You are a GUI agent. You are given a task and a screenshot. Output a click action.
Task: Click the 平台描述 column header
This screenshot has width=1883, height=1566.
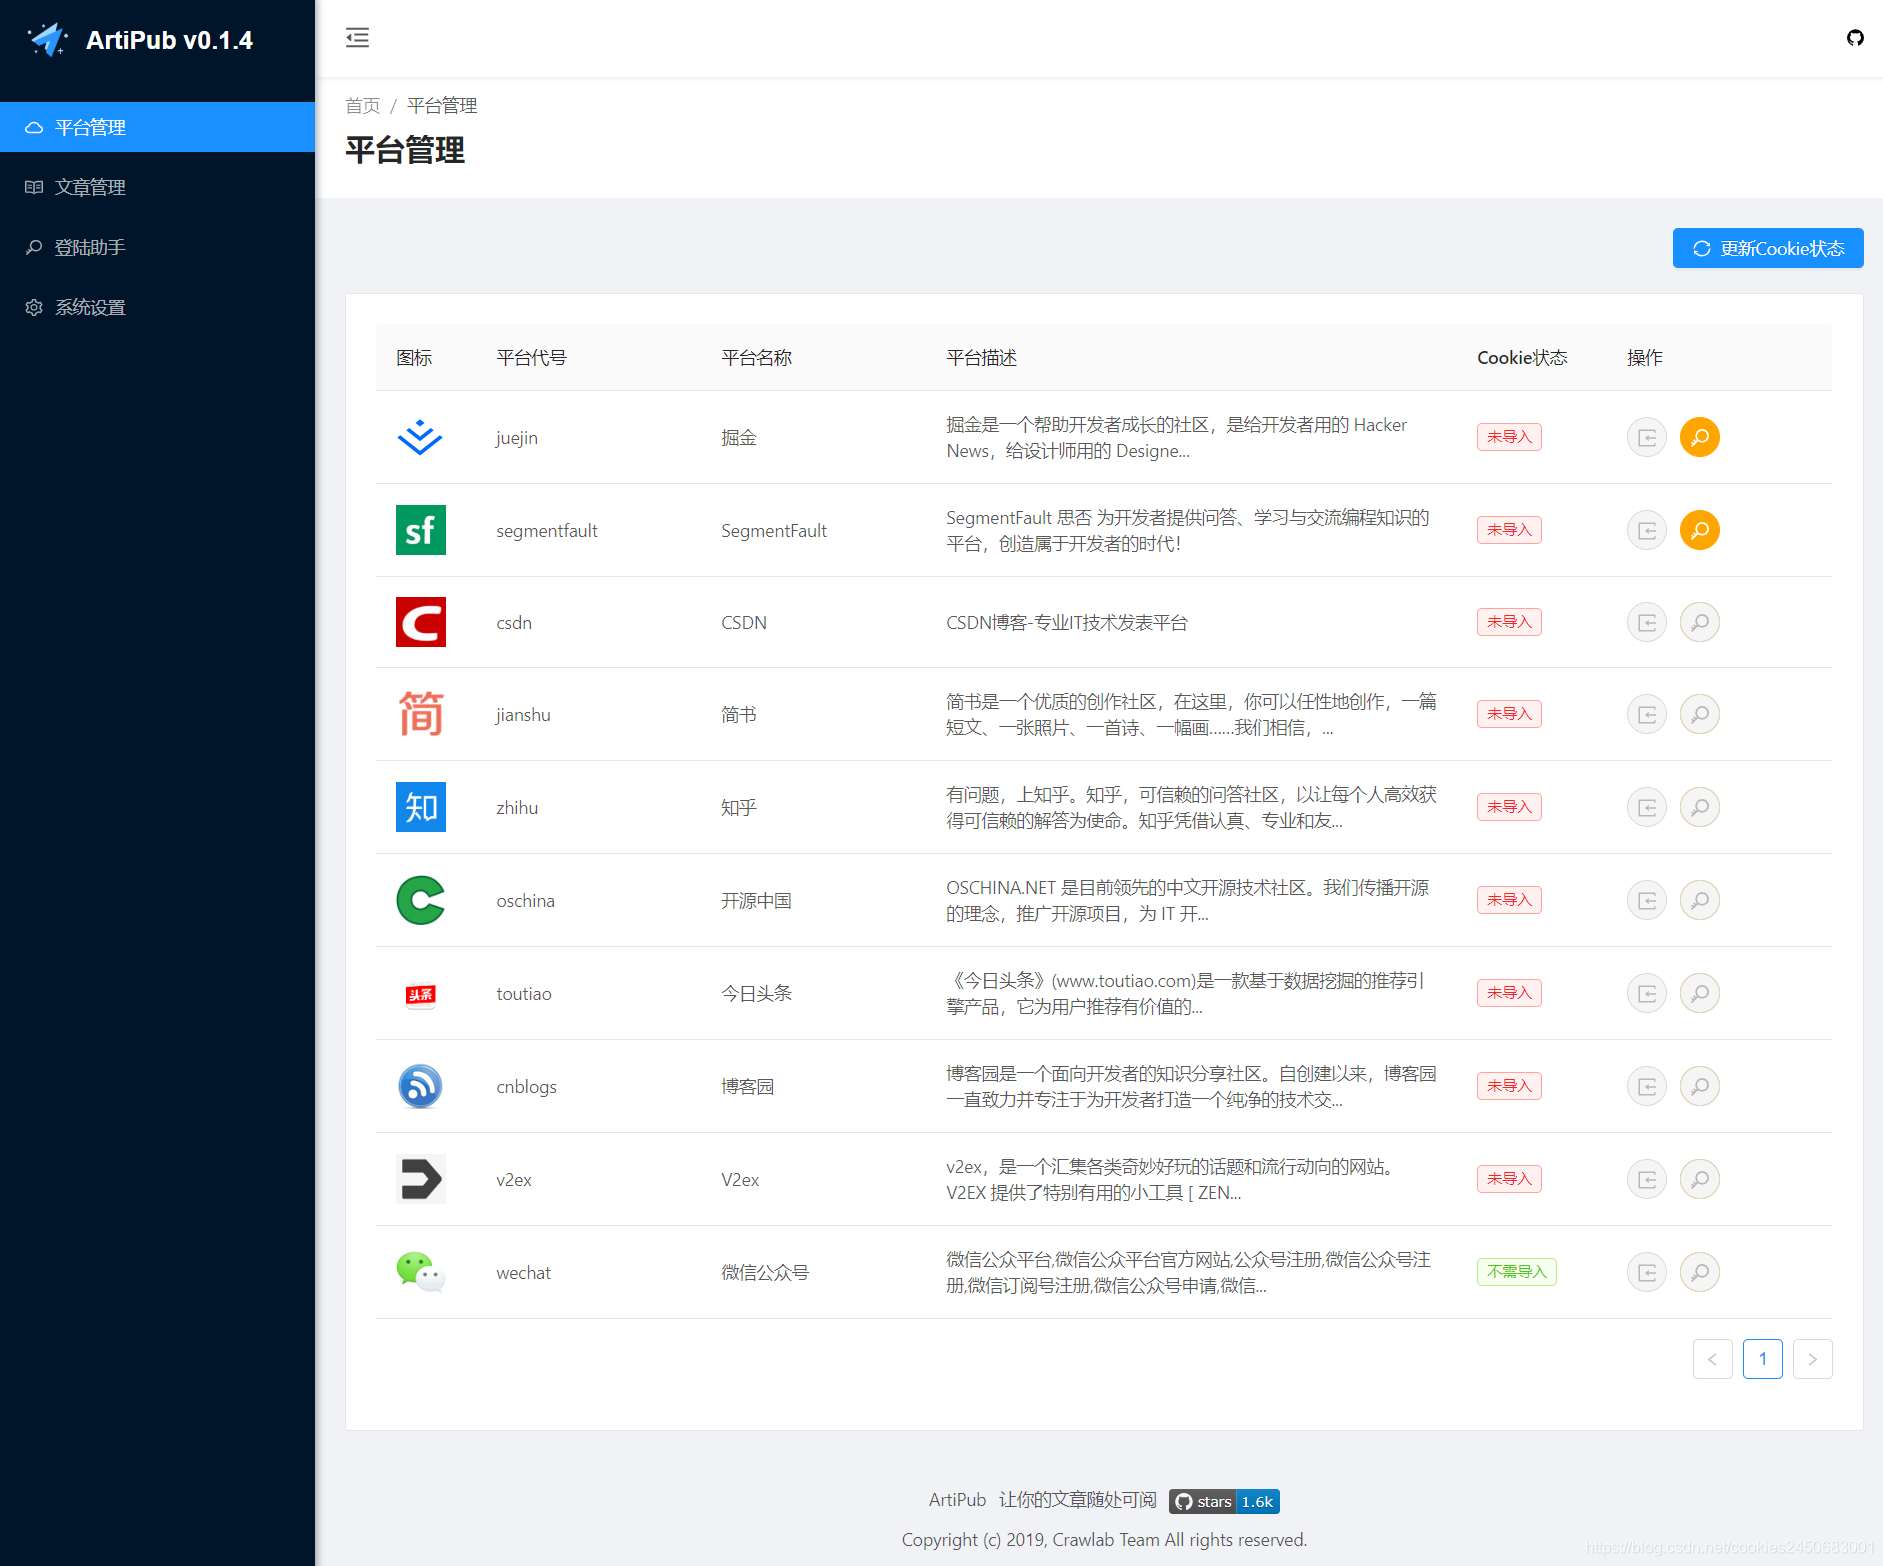(981, 358)
